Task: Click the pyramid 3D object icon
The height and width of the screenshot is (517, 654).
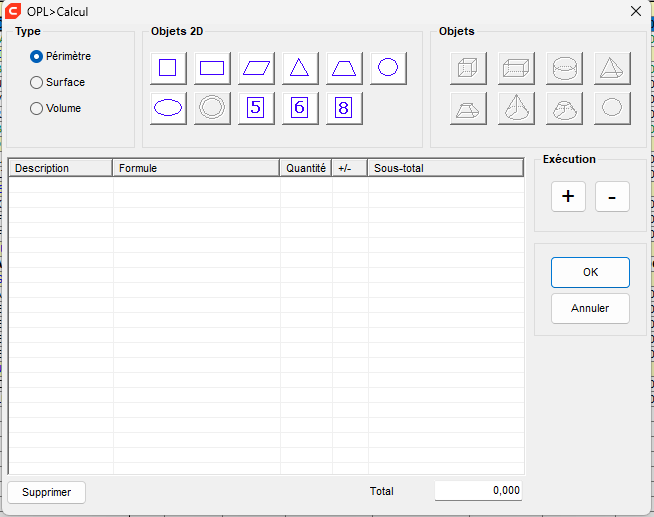Action: pyautogui.click(x=612, y=68)
